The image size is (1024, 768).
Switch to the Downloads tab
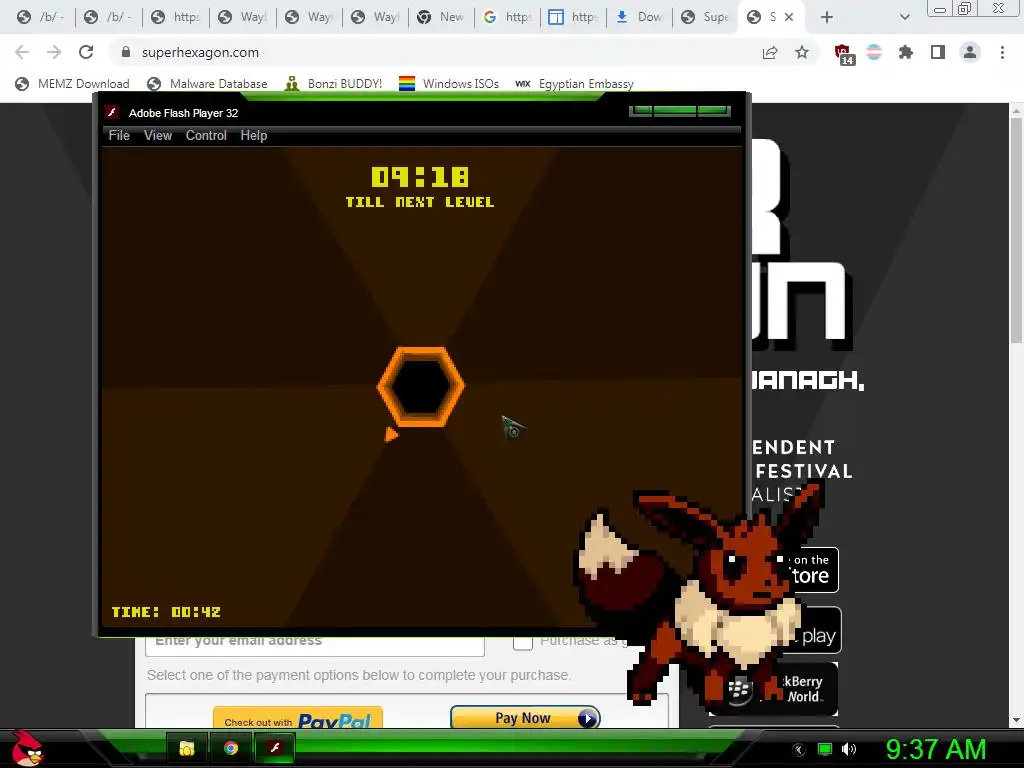[x=640, y=17]
